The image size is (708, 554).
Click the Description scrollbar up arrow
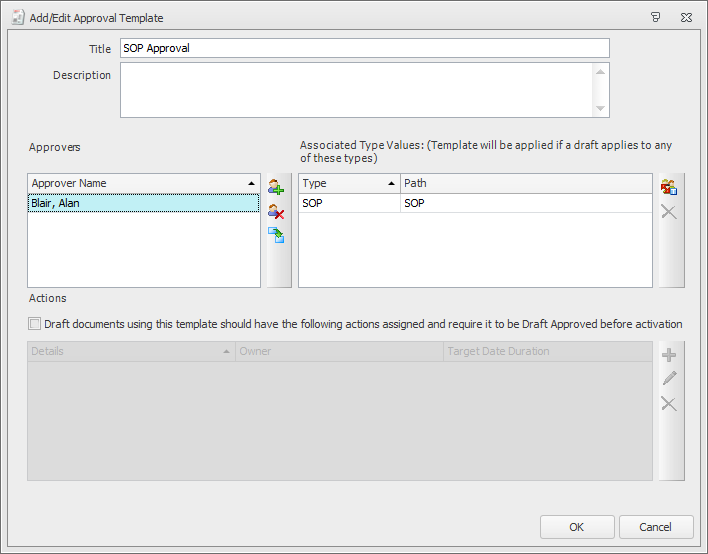(600, 72)
